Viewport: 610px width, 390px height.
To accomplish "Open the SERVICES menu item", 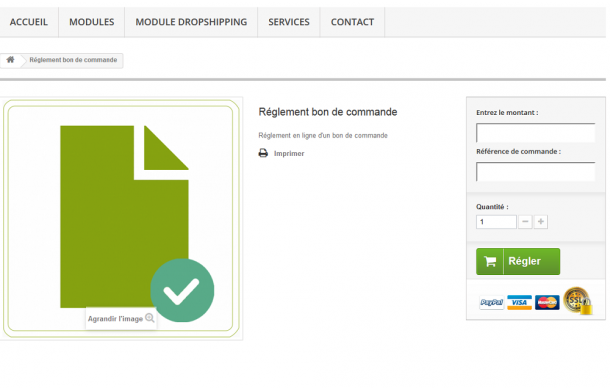I will (x=289, y=22).
